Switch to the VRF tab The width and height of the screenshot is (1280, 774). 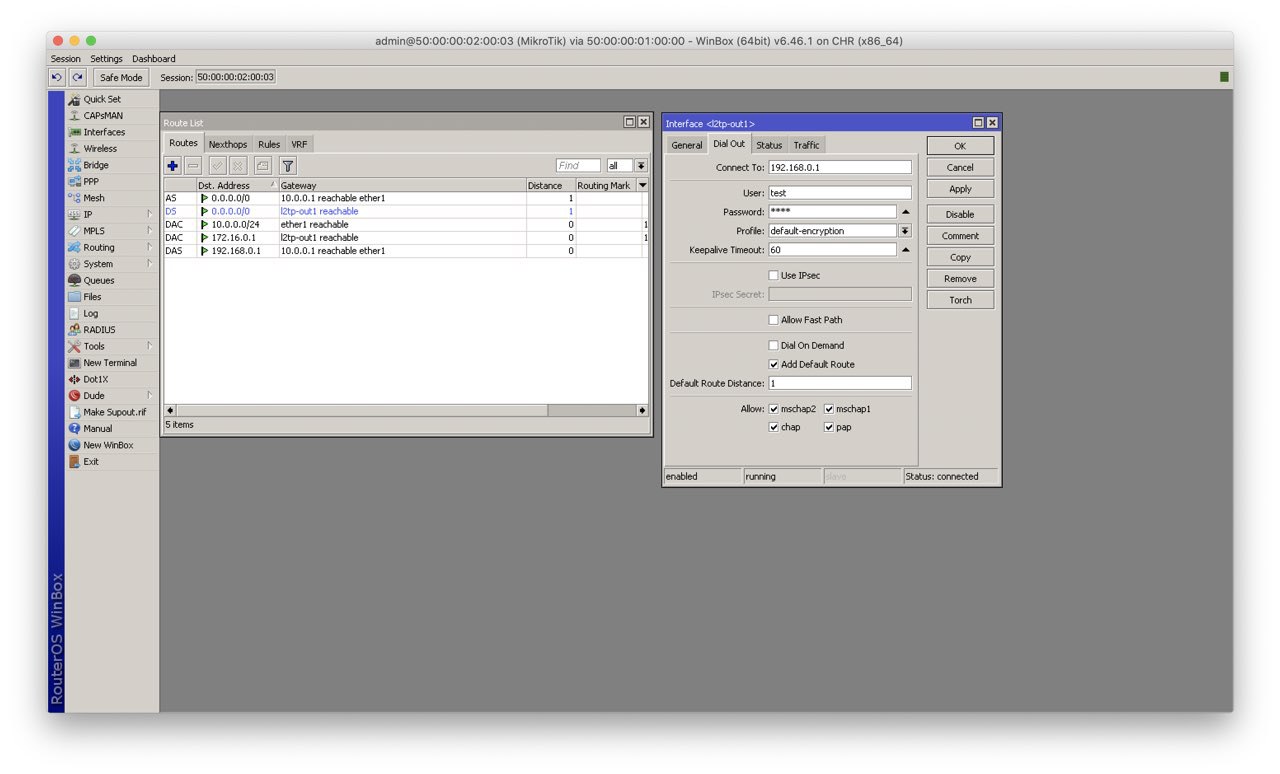coord(299,144)
